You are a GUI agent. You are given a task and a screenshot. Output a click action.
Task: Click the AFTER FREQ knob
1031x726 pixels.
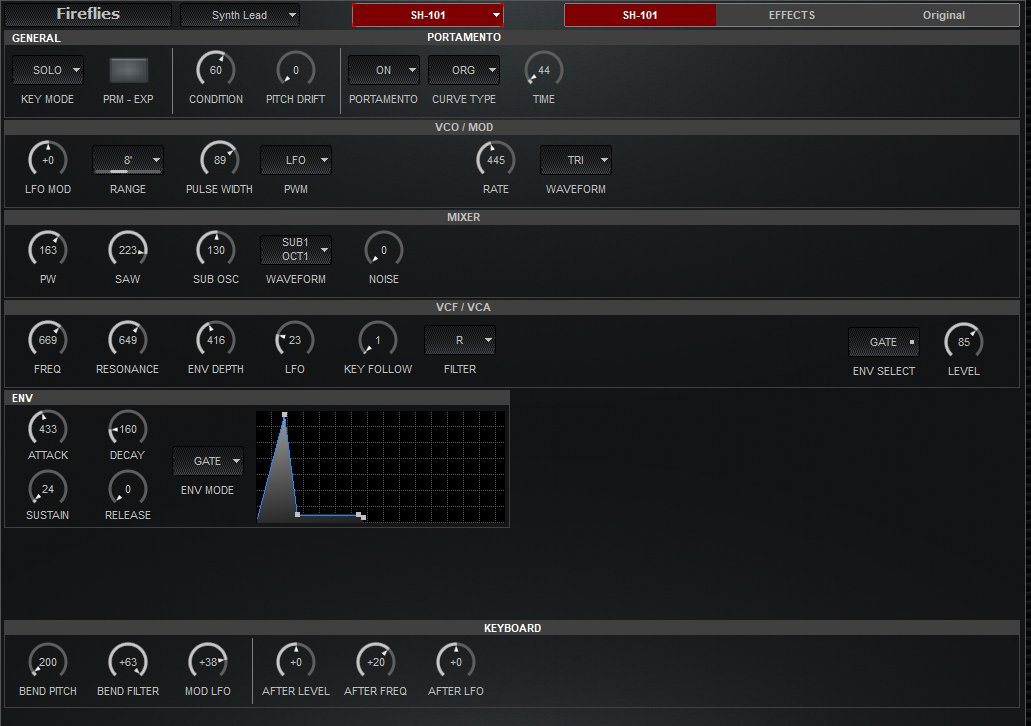[x=375, y=662]
